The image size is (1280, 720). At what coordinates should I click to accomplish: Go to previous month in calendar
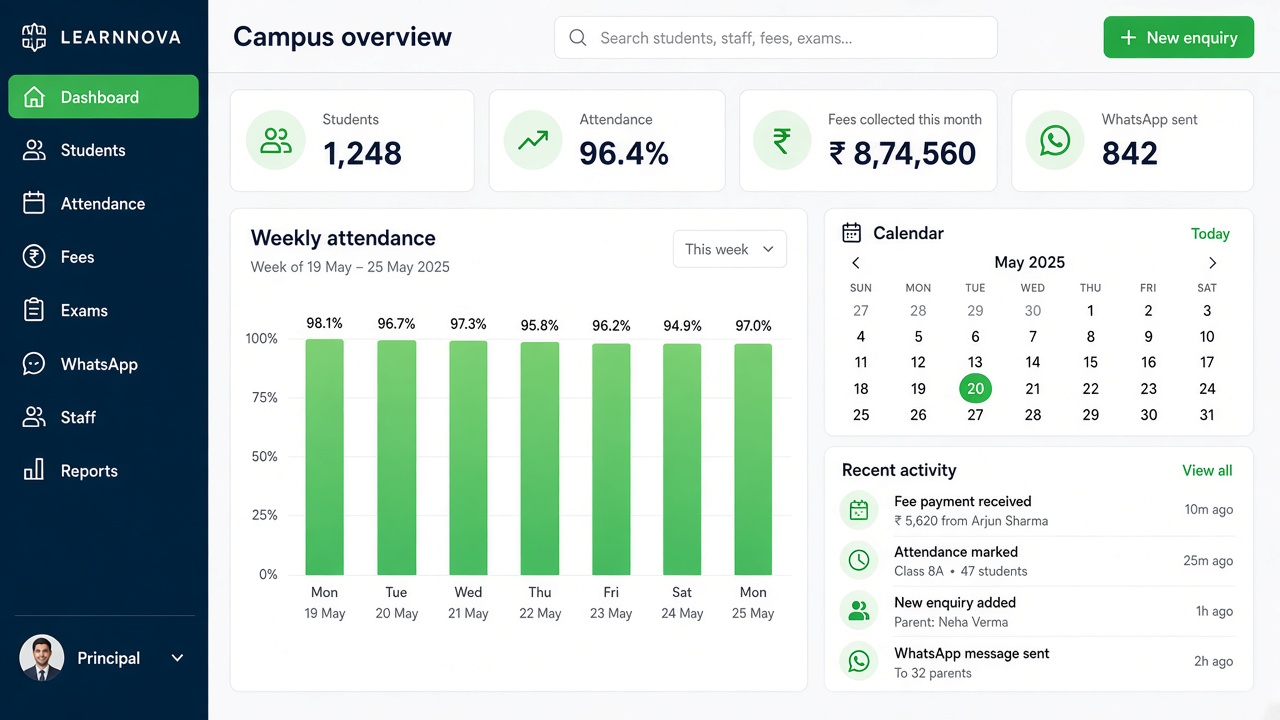coord(856,263)
